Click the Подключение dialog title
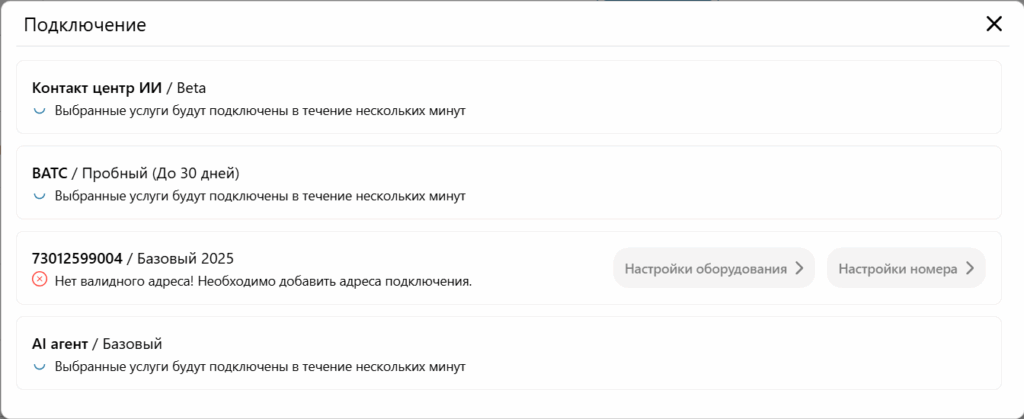Image resolution: width=1024 pixels, height=419 pixels. 85,25
